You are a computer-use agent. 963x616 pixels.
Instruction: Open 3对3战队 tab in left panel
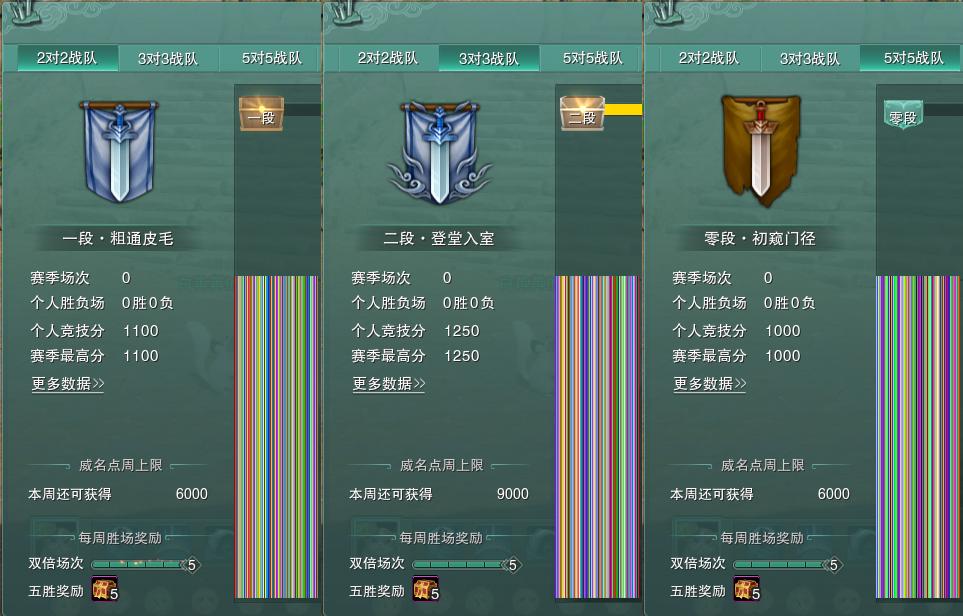coord(168,58)
